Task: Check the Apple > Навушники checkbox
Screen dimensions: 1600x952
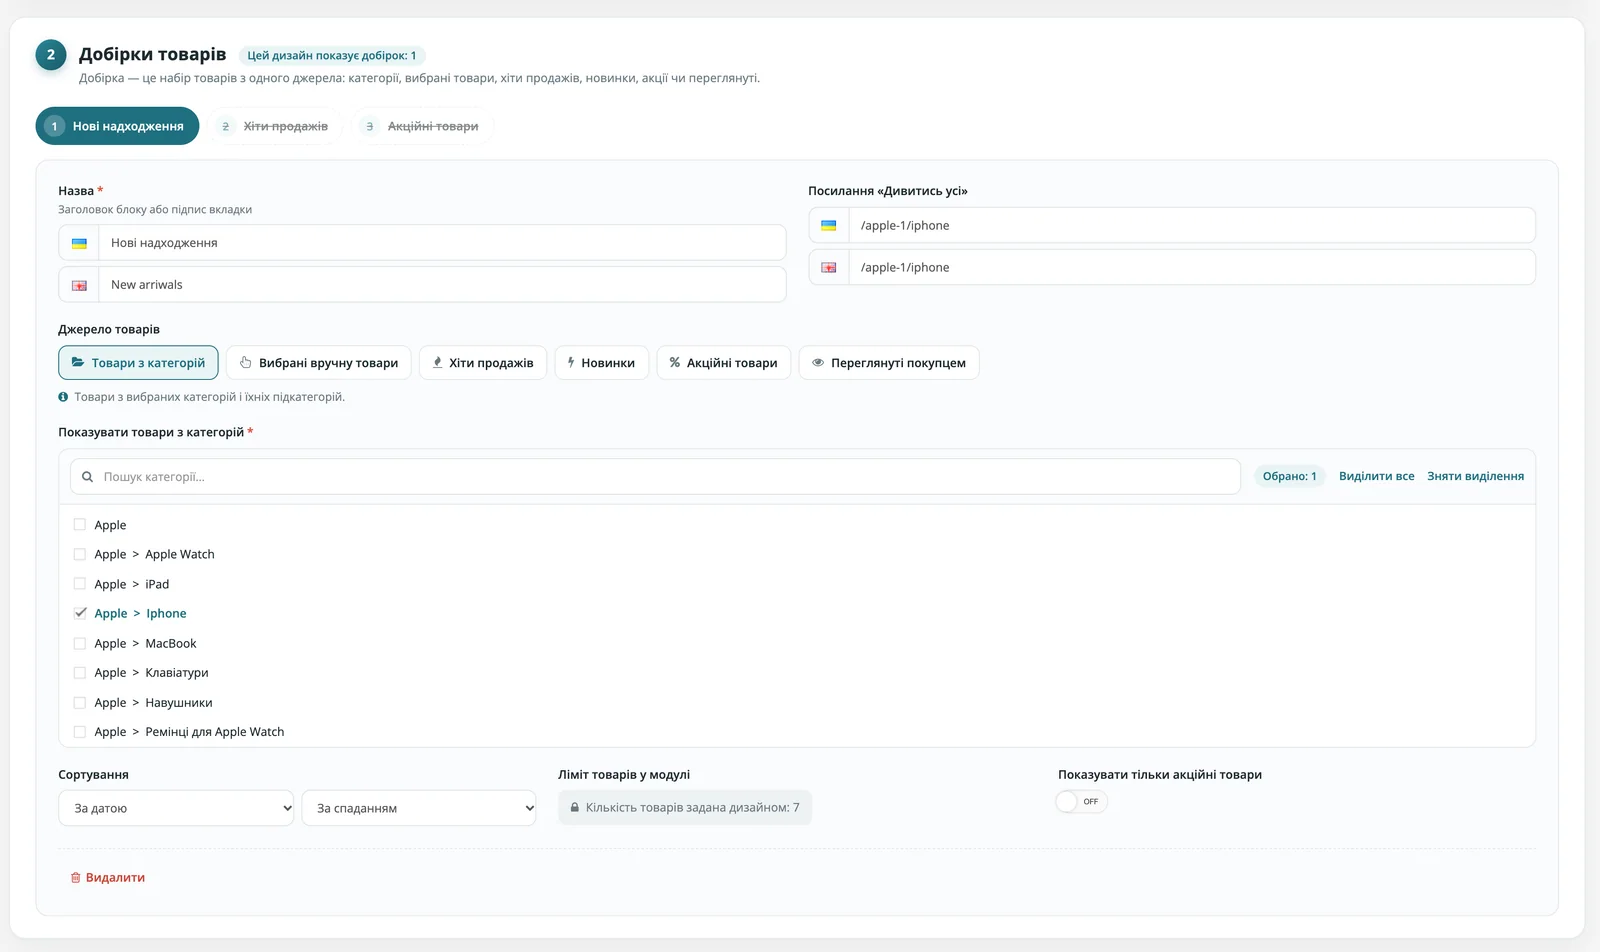Action: 80,702
